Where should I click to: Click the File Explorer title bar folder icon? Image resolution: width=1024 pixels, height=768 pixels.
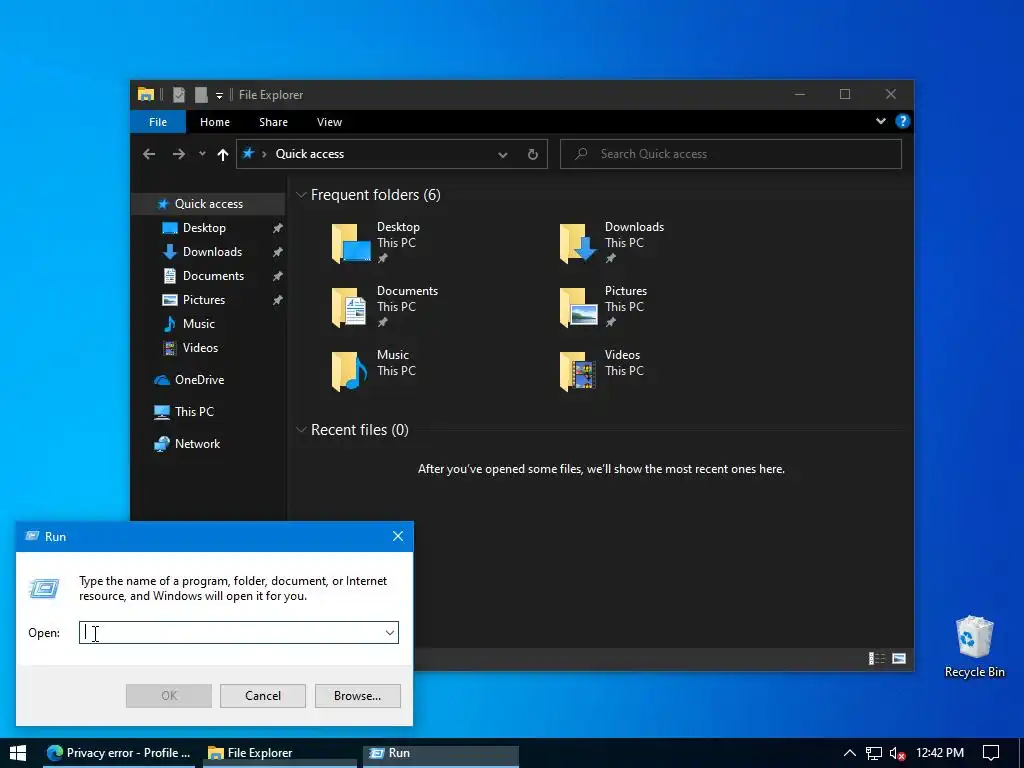coord(146,95)
